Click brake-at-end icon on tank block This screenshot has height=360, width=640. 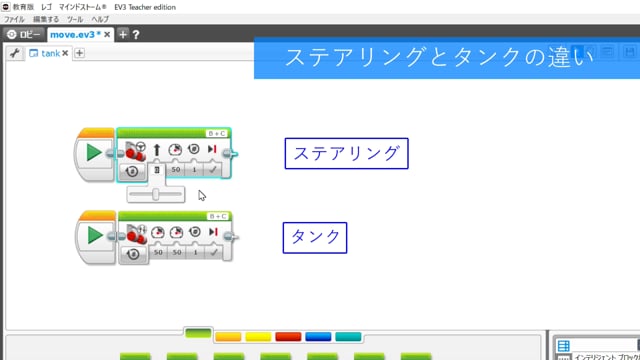[x=213, y=232]
